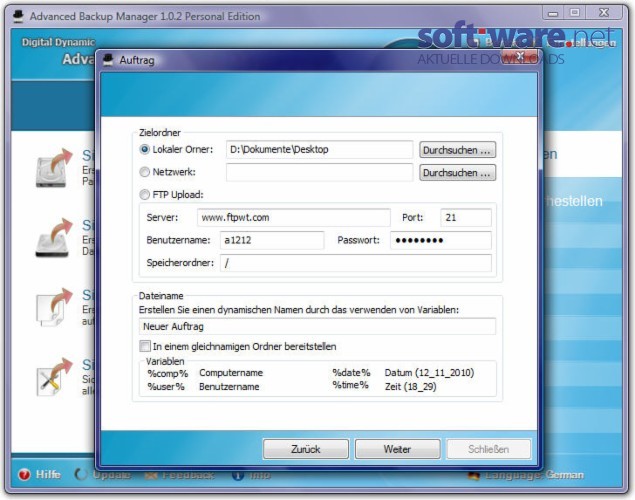Viewport: 635px width, 500px height.
Task: Go back with the Zurück button
Action: [x=306, y=449]
